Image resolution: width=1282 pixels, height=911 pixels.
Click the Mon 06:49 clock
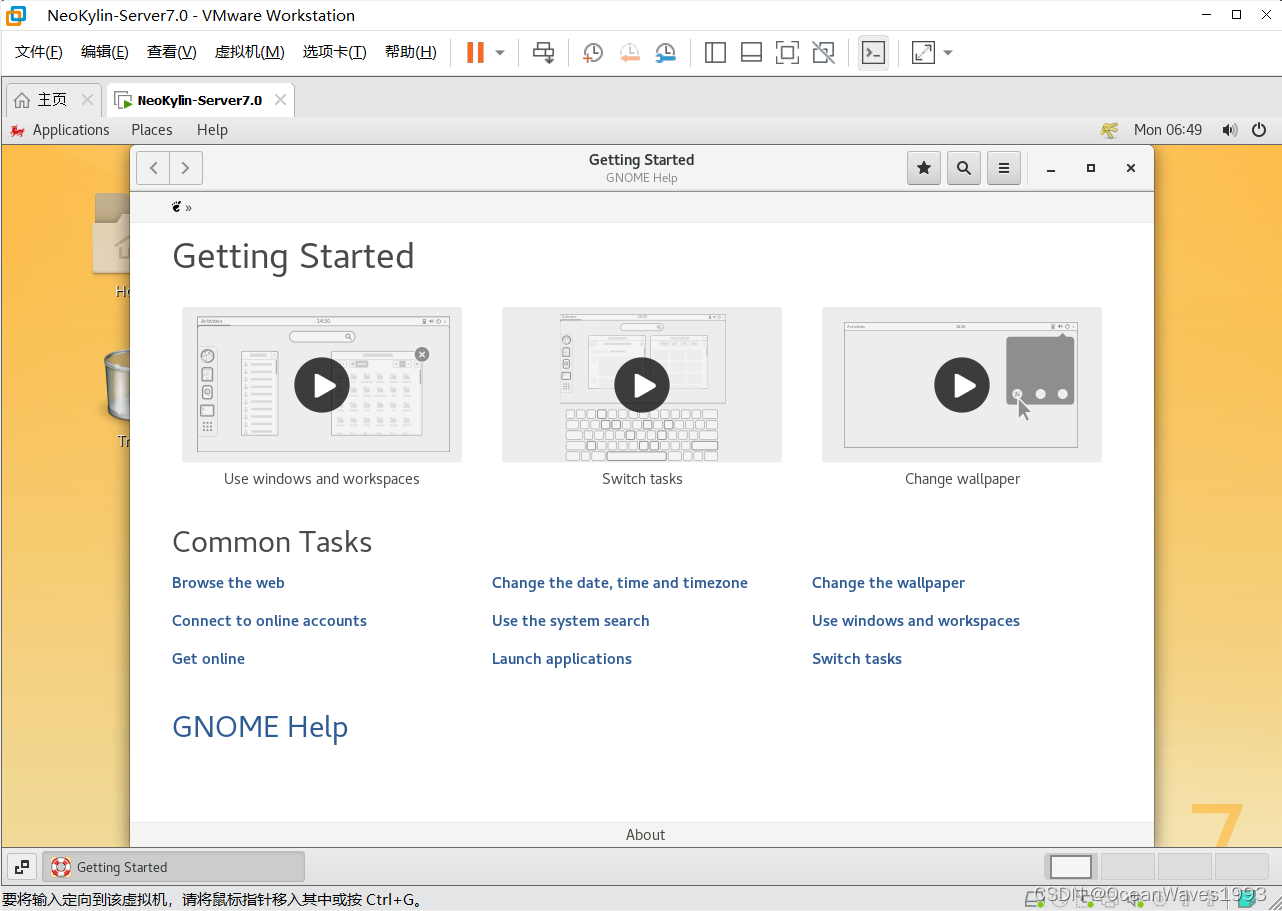tap(1168, 130)
